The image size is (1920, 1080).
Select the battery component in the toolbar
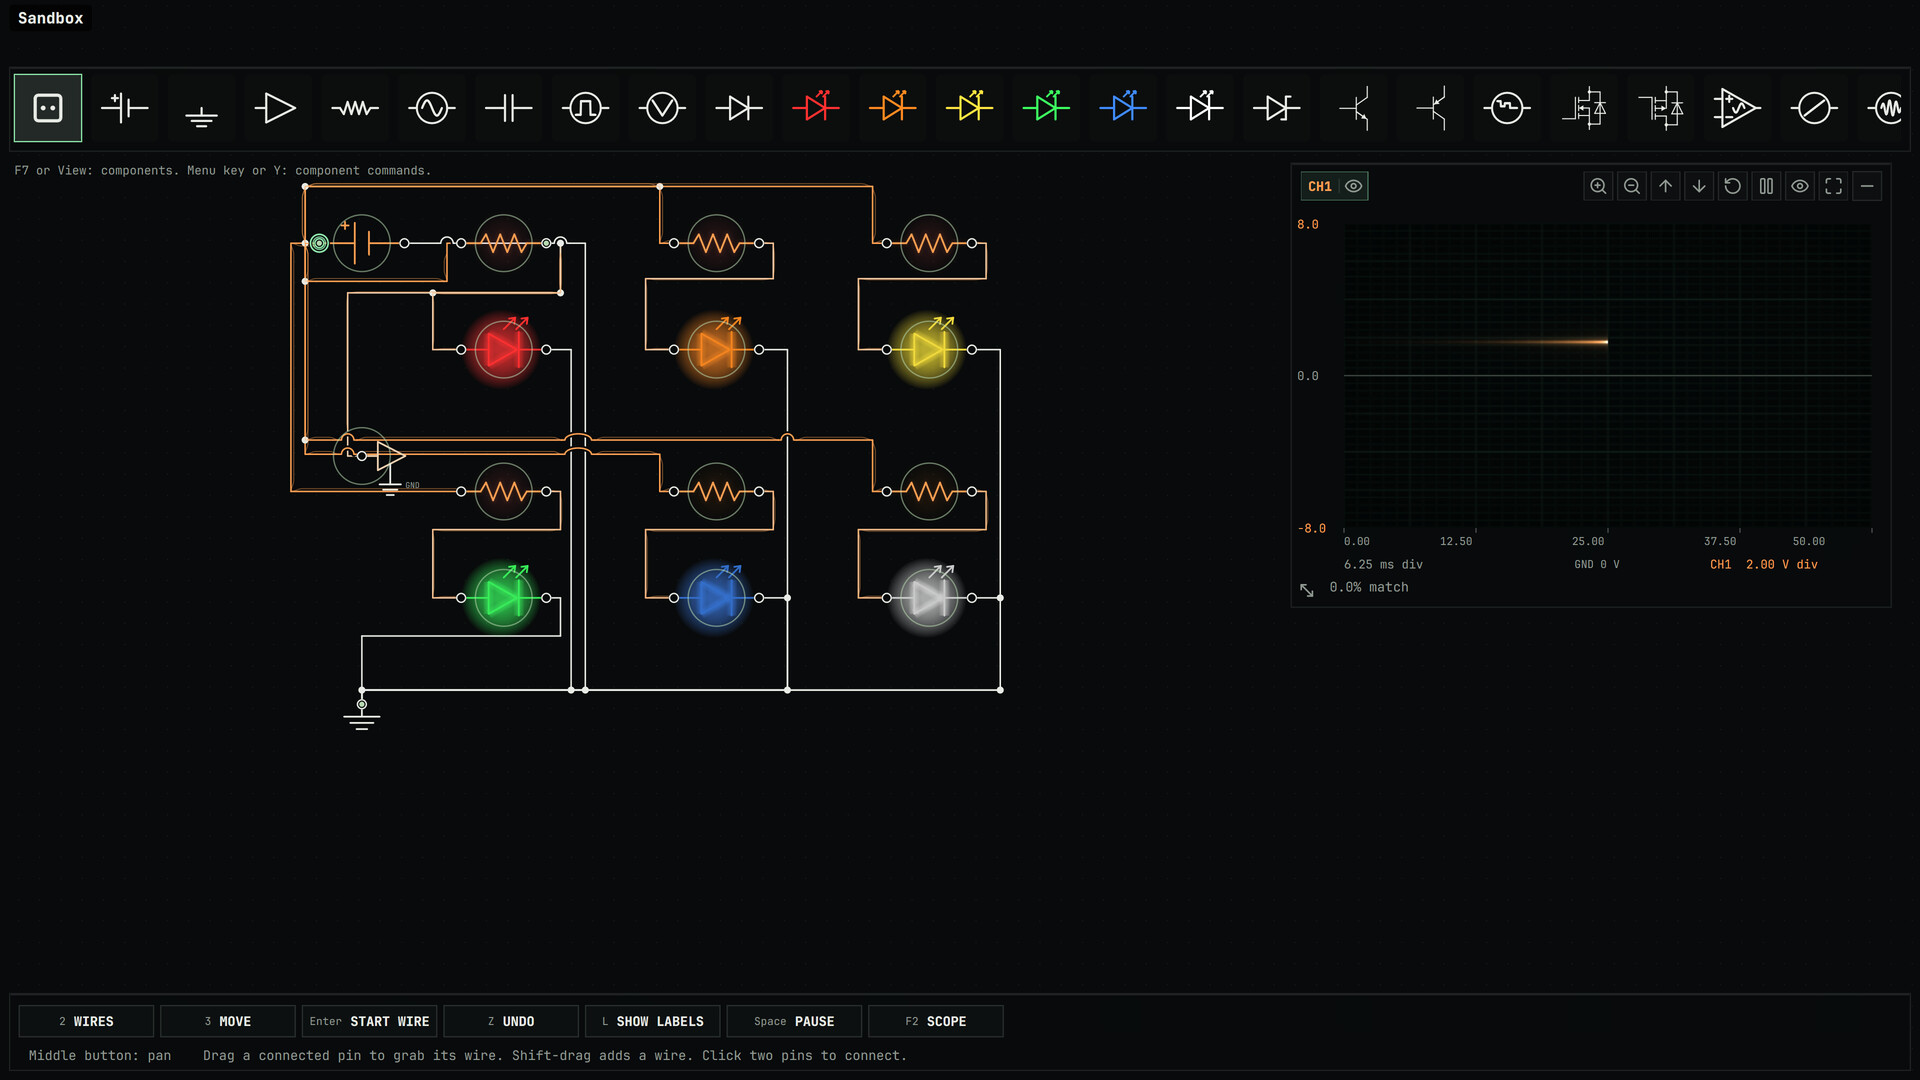(x=125, y=108)
